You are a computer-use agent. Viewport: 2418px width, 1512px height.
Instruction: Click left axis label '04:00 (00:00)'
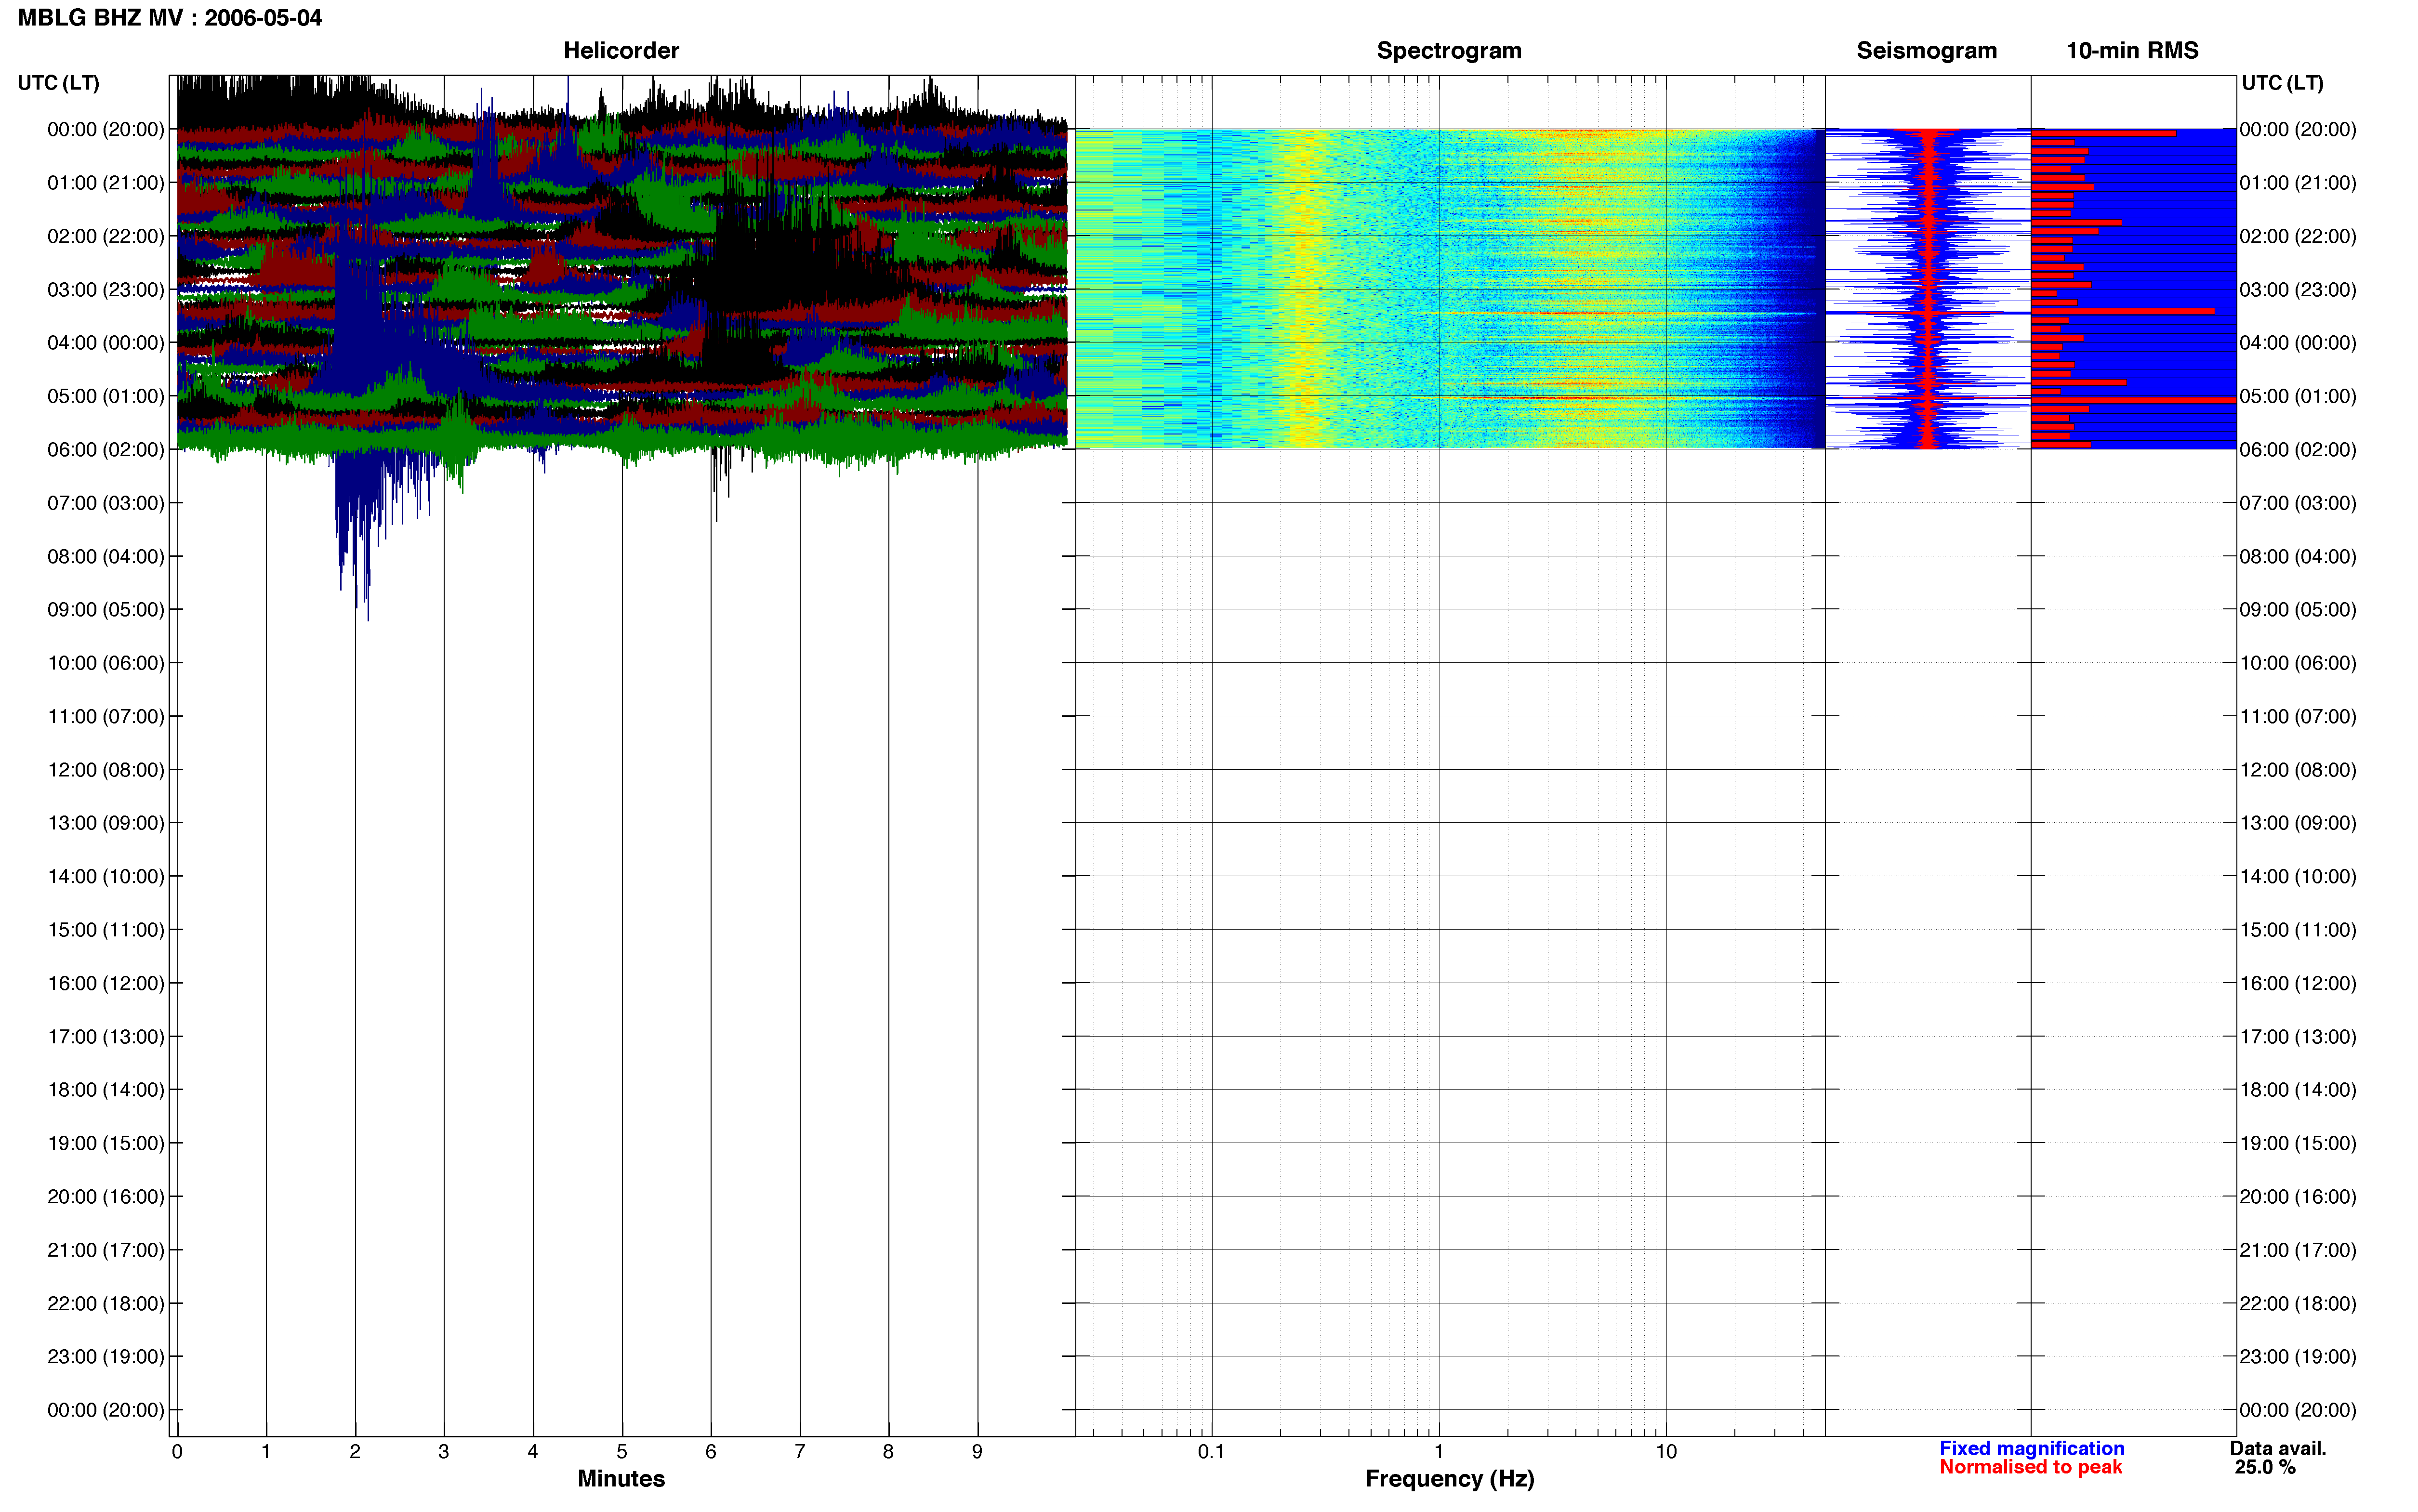(106, 343)
